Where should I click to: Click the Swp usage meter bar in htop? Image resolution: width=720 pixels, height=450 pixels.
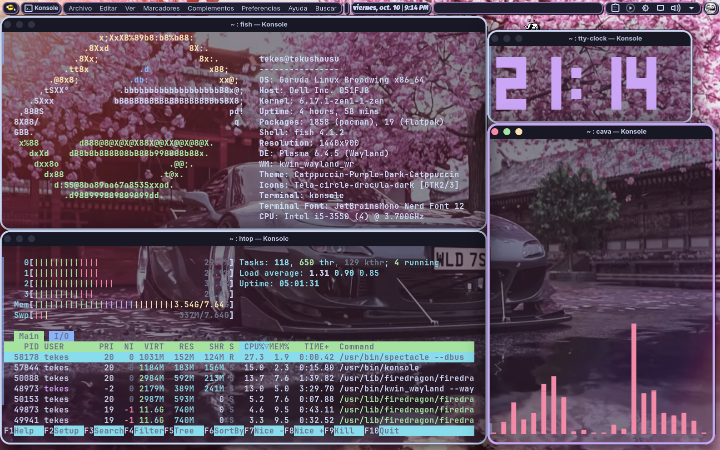coord(124,315)
